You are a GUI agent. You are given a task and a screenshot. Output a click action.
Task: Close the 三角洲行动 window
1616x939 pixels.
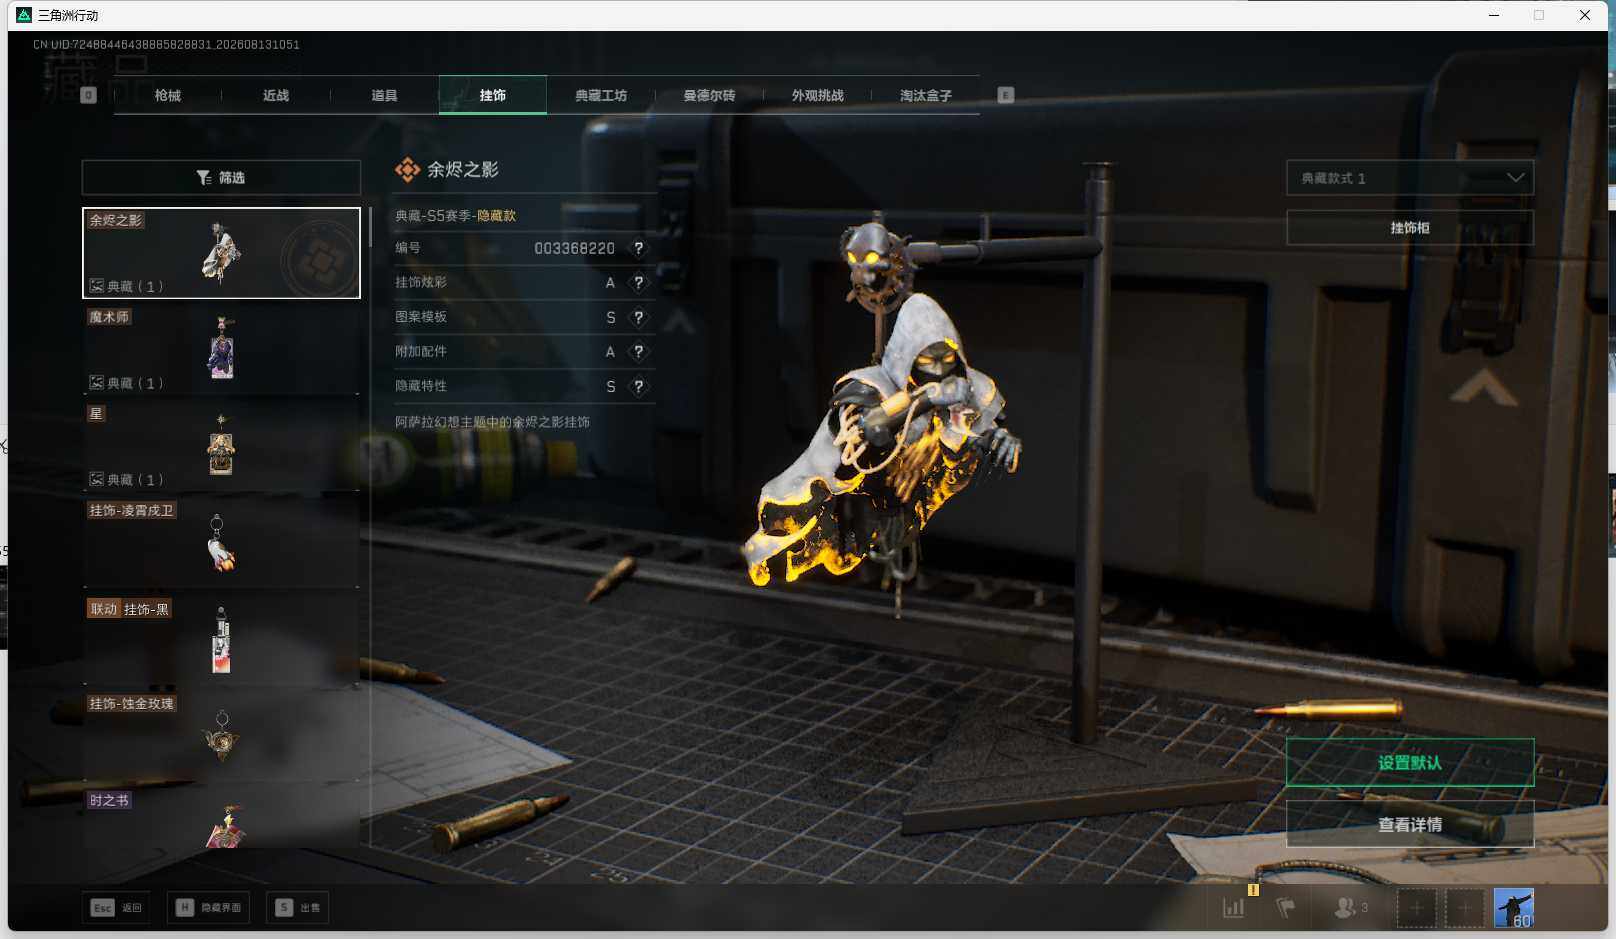point(1585,15)
